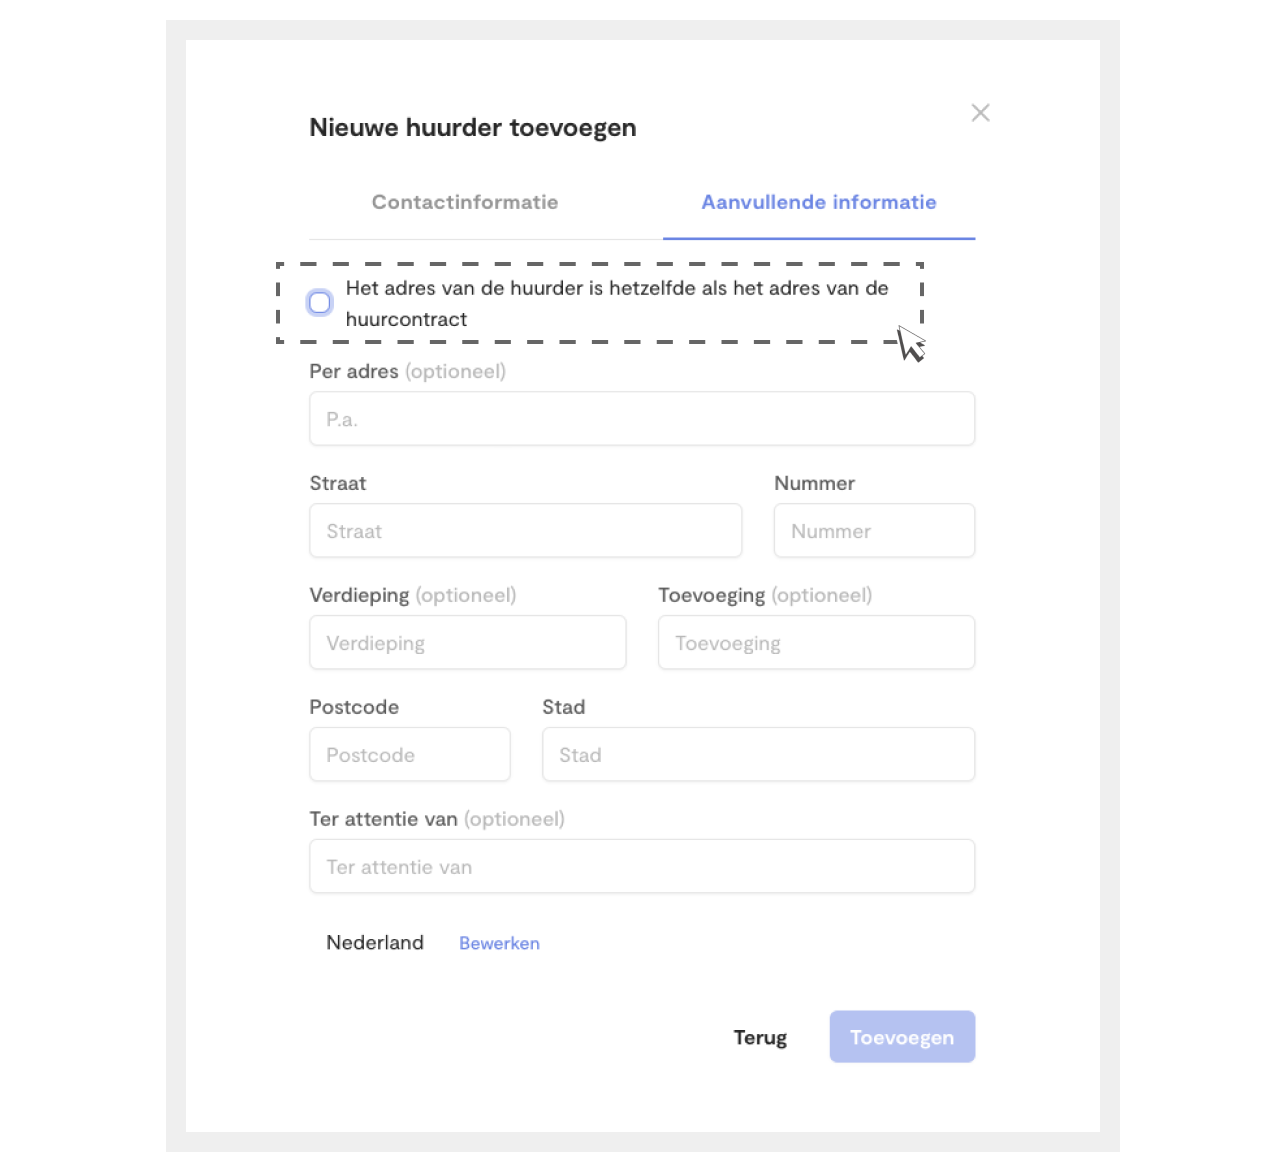The height and width of the screenshot is (1172, 1288).
Task: Focus the Per adres P.a. field
Action: coord(642,419)
